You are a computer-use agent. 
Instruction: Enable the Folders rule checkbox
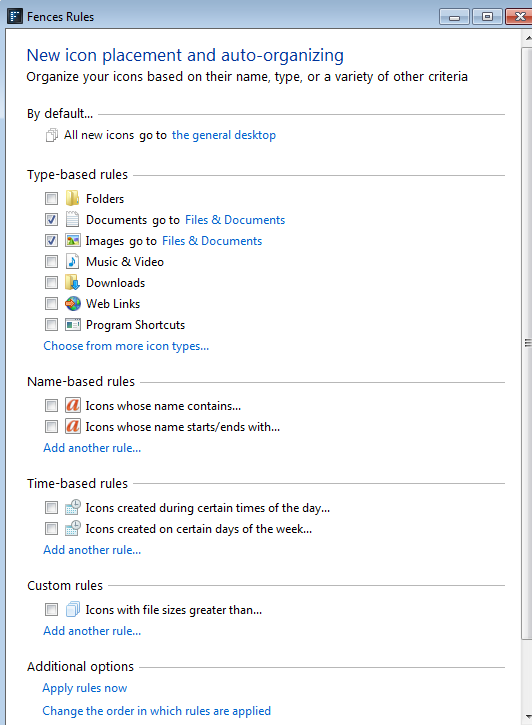(x=51, y=198)
